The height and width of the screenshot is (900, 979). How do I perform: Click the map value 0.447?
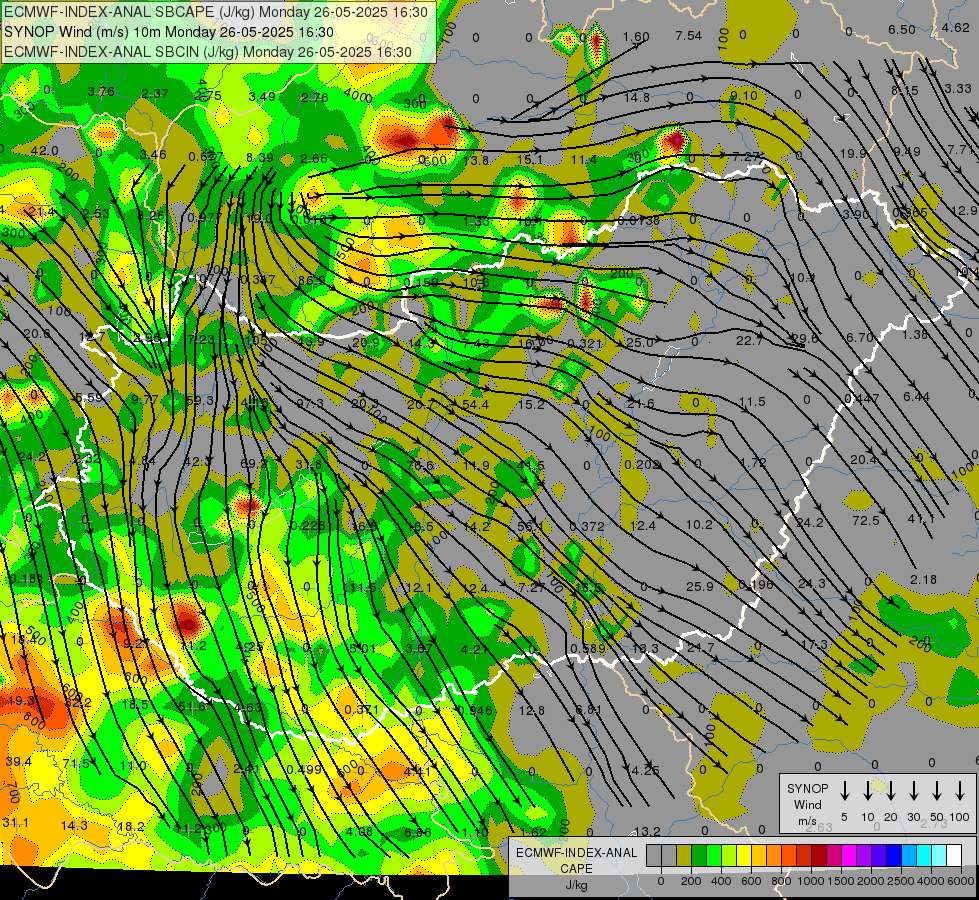coord(862,398)
